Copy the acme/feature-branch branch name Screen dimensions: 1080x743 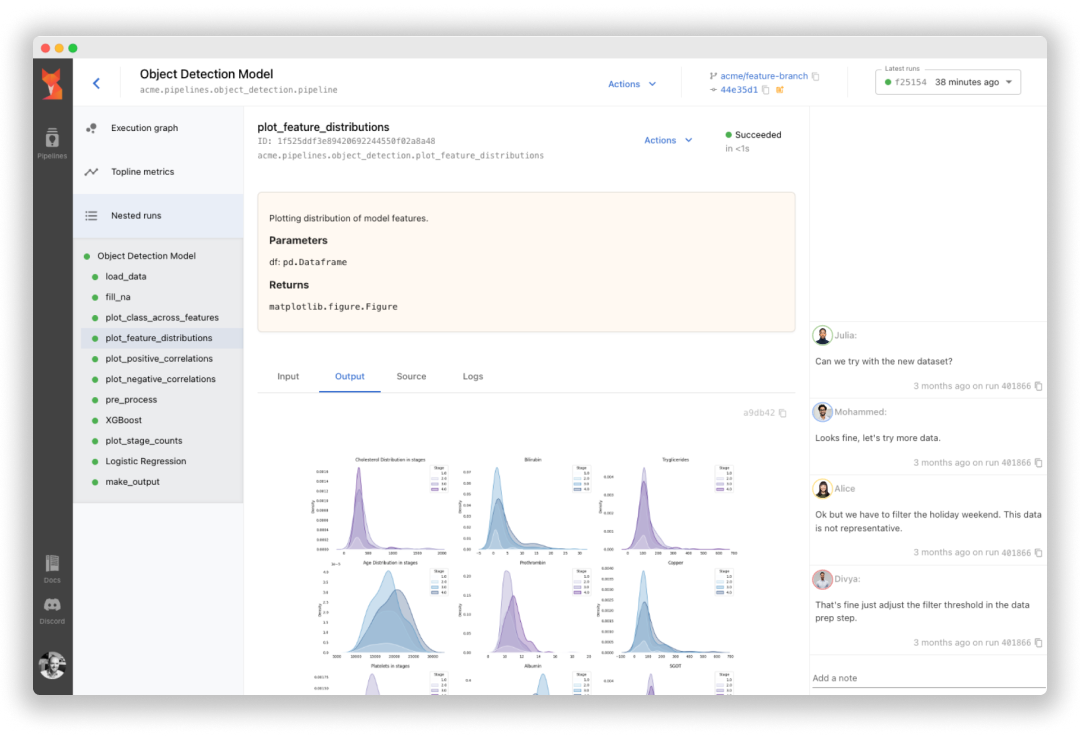(816, 76)
